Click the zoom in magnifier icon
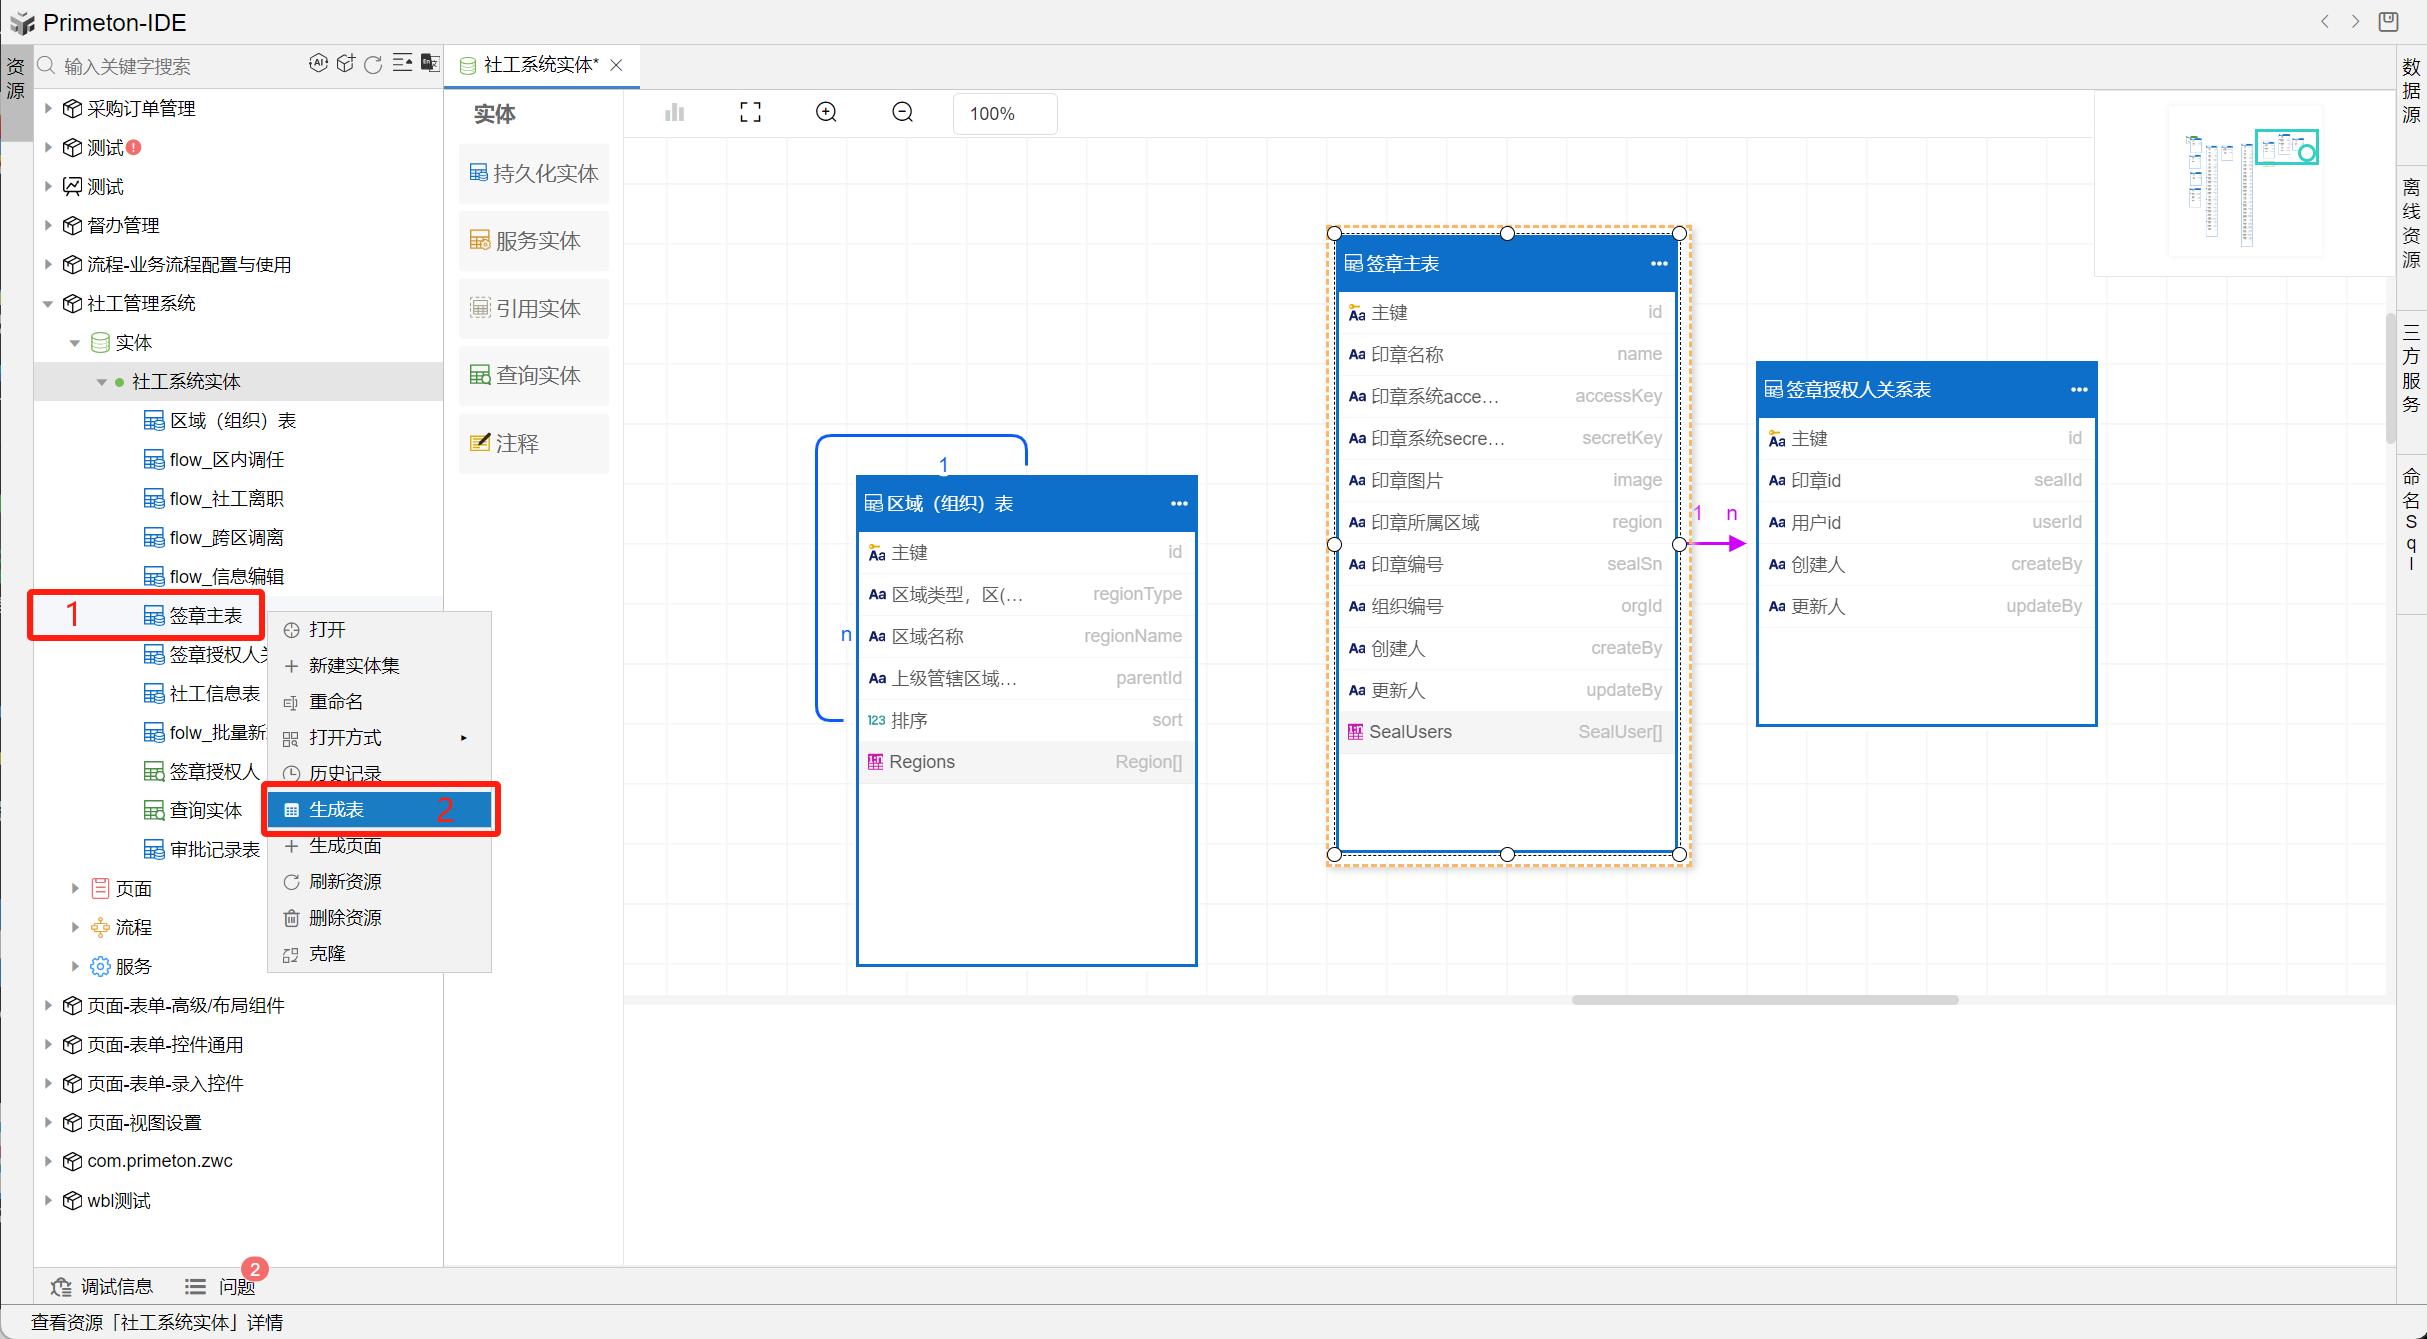 coord(826,113)
